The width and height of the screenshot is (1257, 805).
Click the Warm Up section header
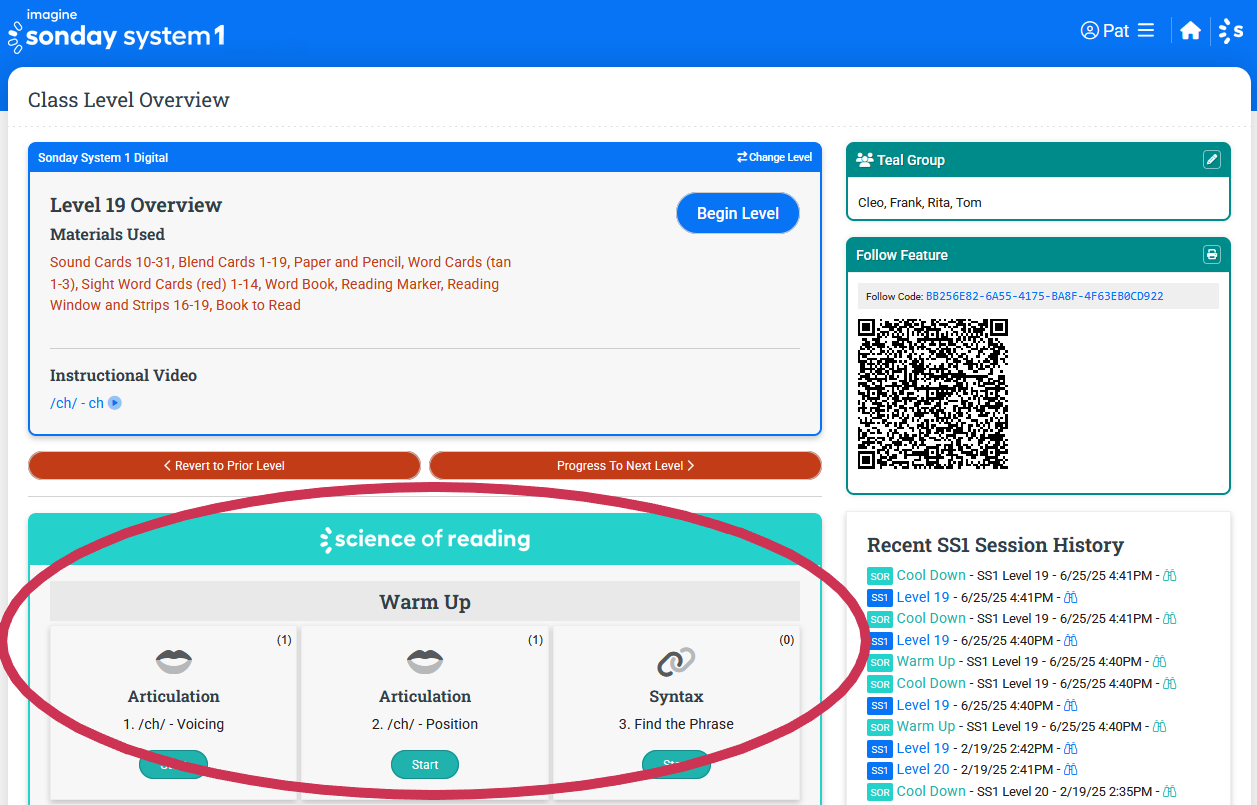click(x=425, y=602)
